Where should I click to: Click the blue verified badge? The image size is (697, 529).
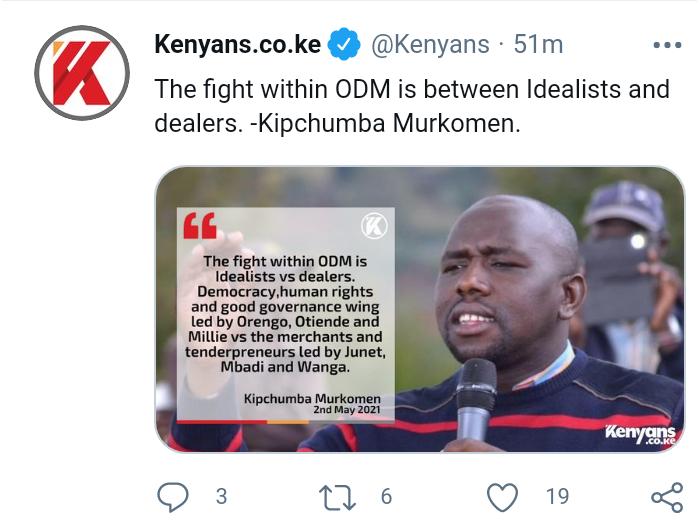point(344,44)
